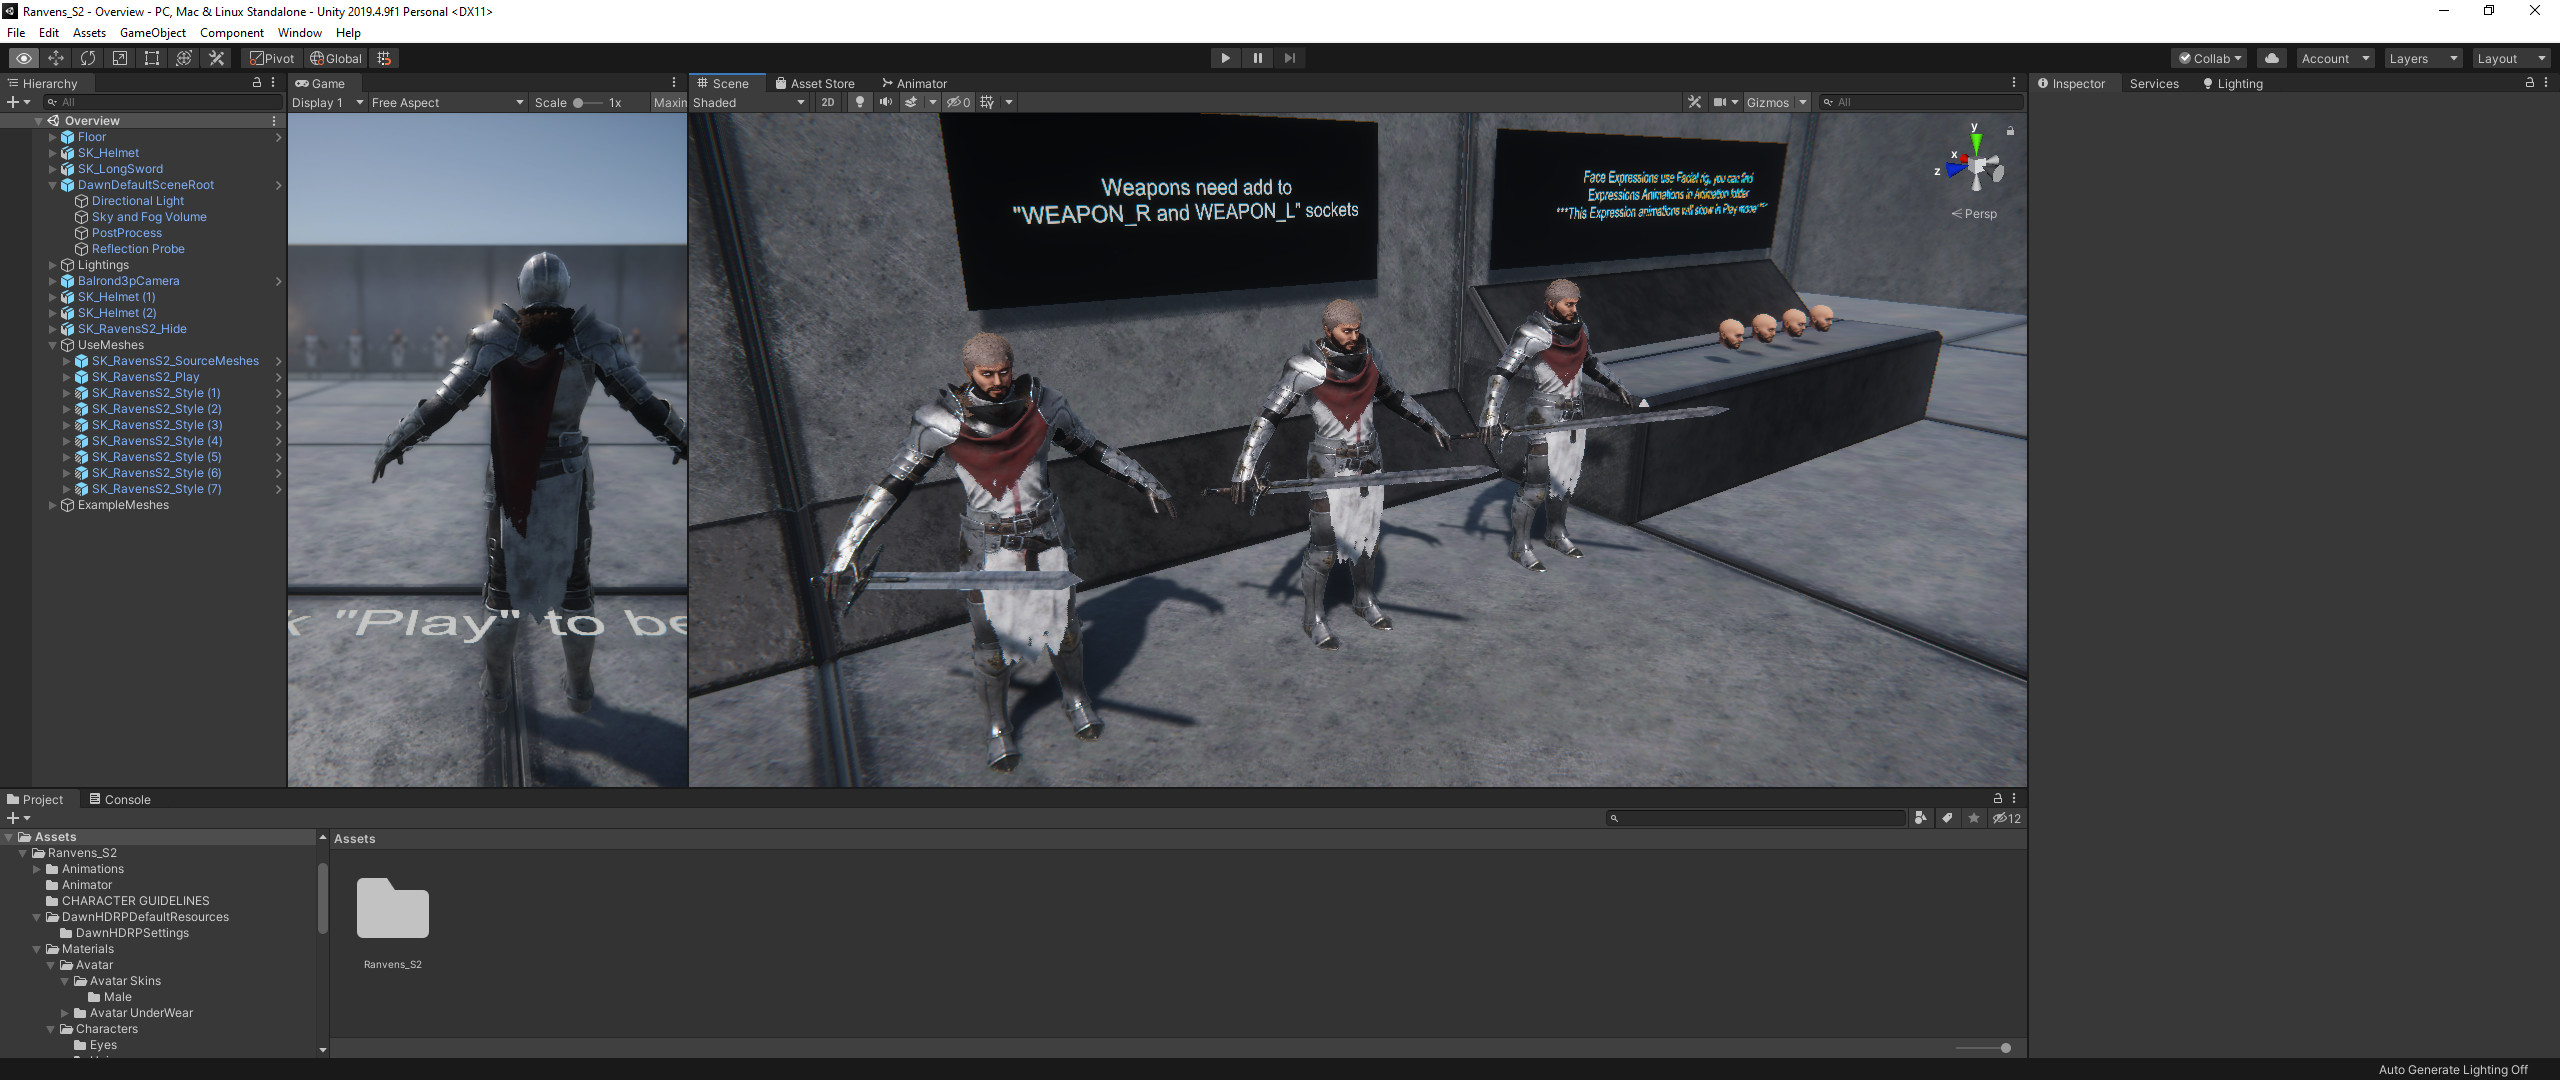Toggle scene audio playback
This screenshot has width=2560, height=1080.
(x=885, y=102)
